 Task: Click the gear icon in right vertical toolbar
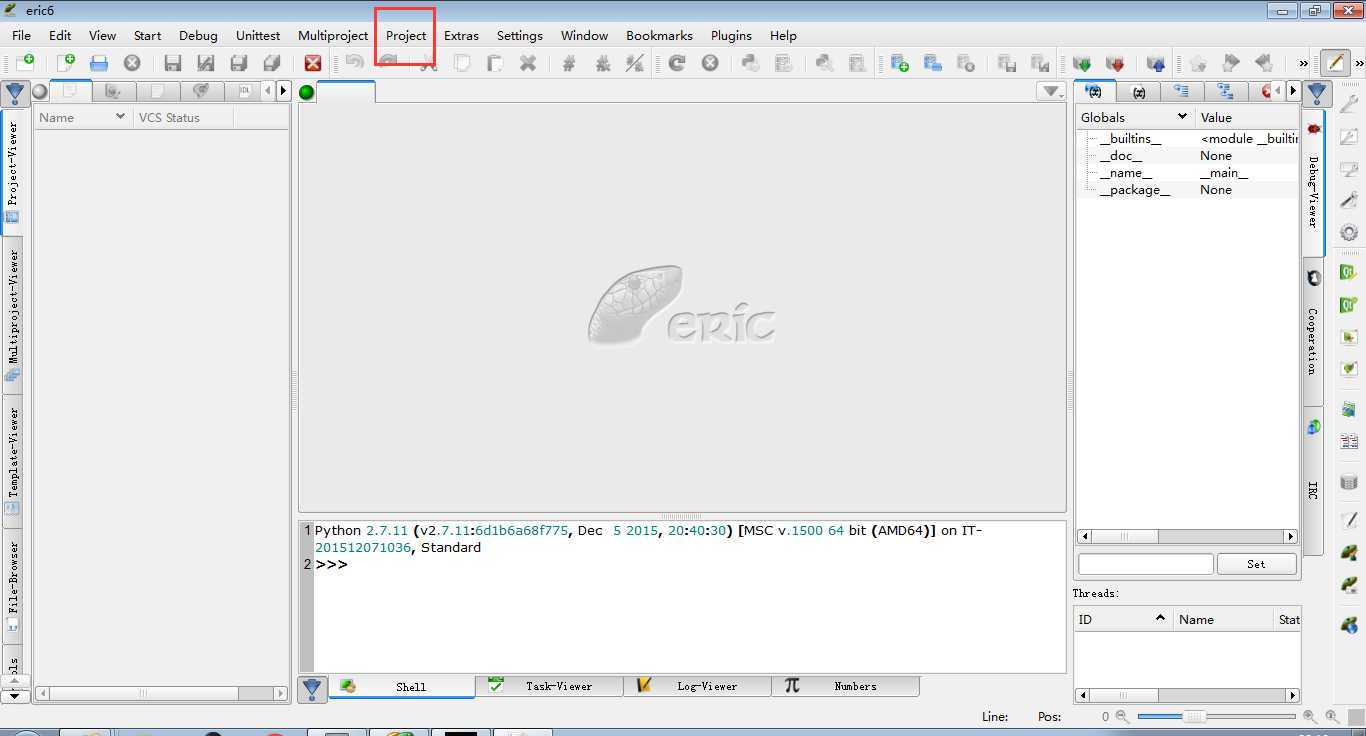[1349, 233]
